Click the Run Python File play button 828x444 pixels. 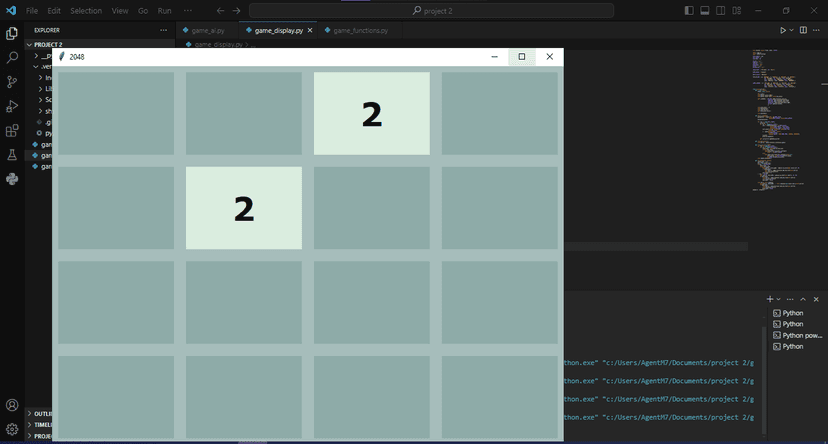[x=783, y=30]
